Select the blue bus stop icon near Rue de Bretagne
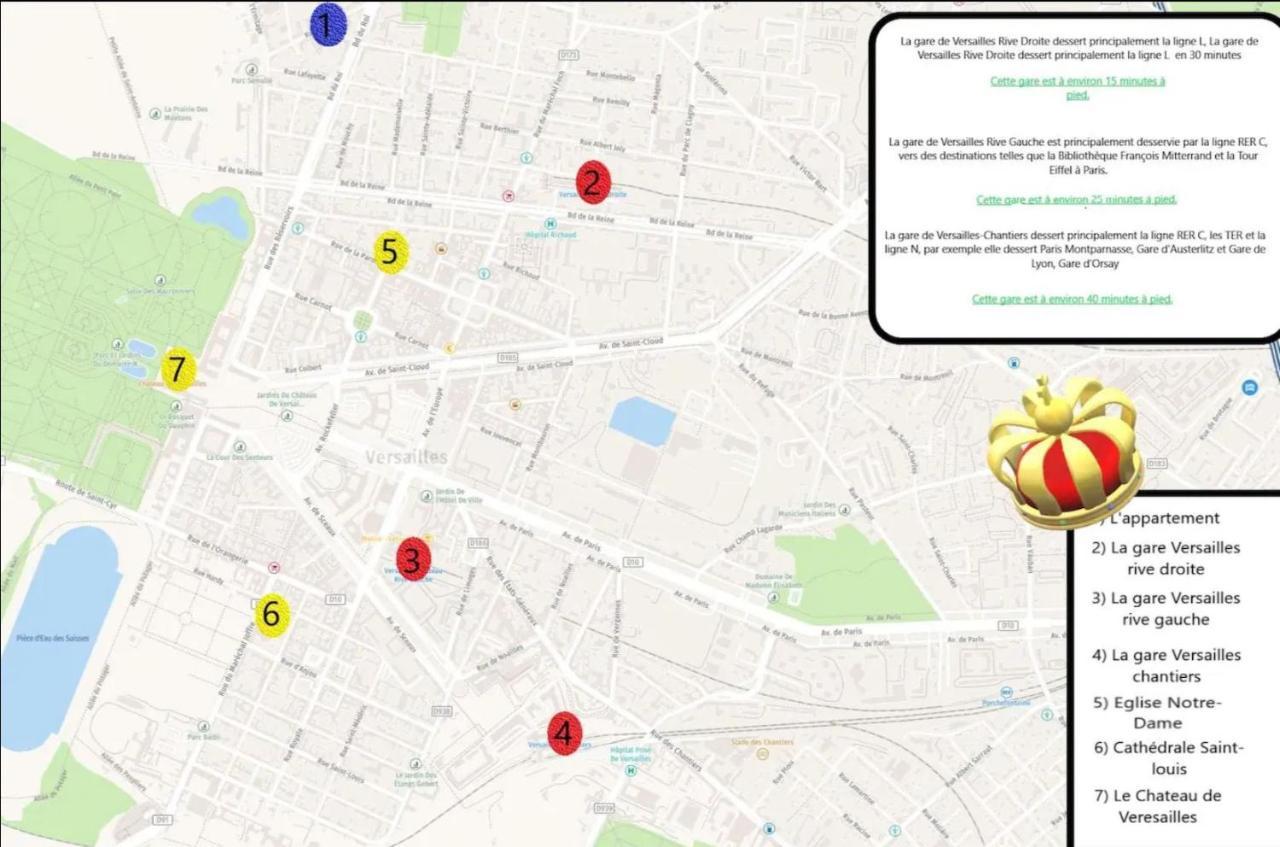Viewport: 1280px width, 847px height. click(1249, 387)
